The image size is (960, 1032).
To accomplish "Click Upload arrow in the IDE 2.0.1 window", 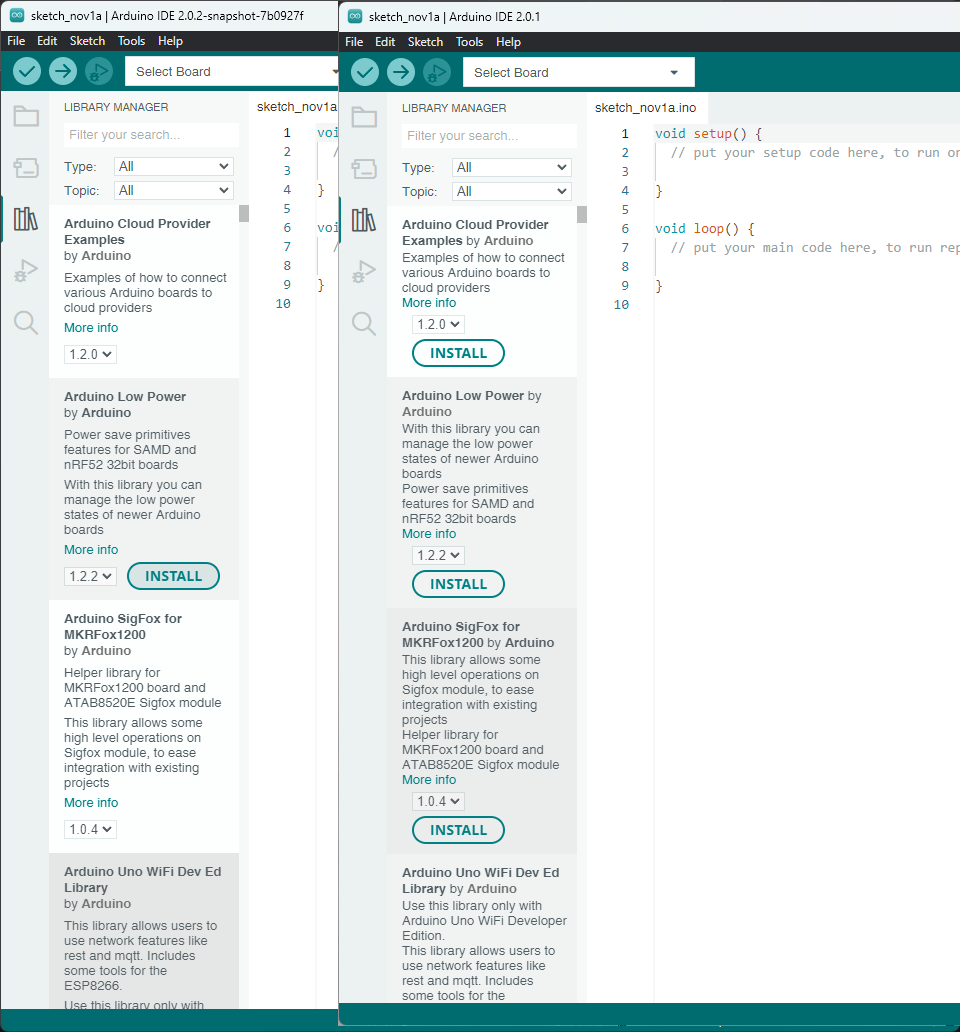I will (x=401, y=72).
